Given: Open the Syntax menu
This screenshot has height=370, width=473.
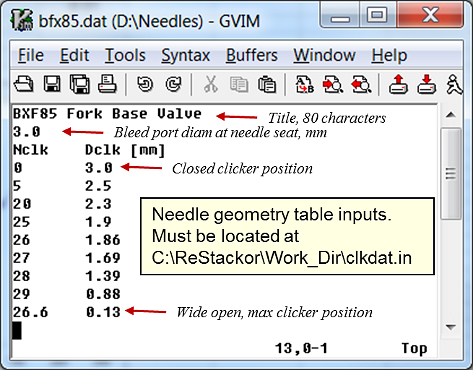Looking at the screenshot, I should click(x=186, y=55).
